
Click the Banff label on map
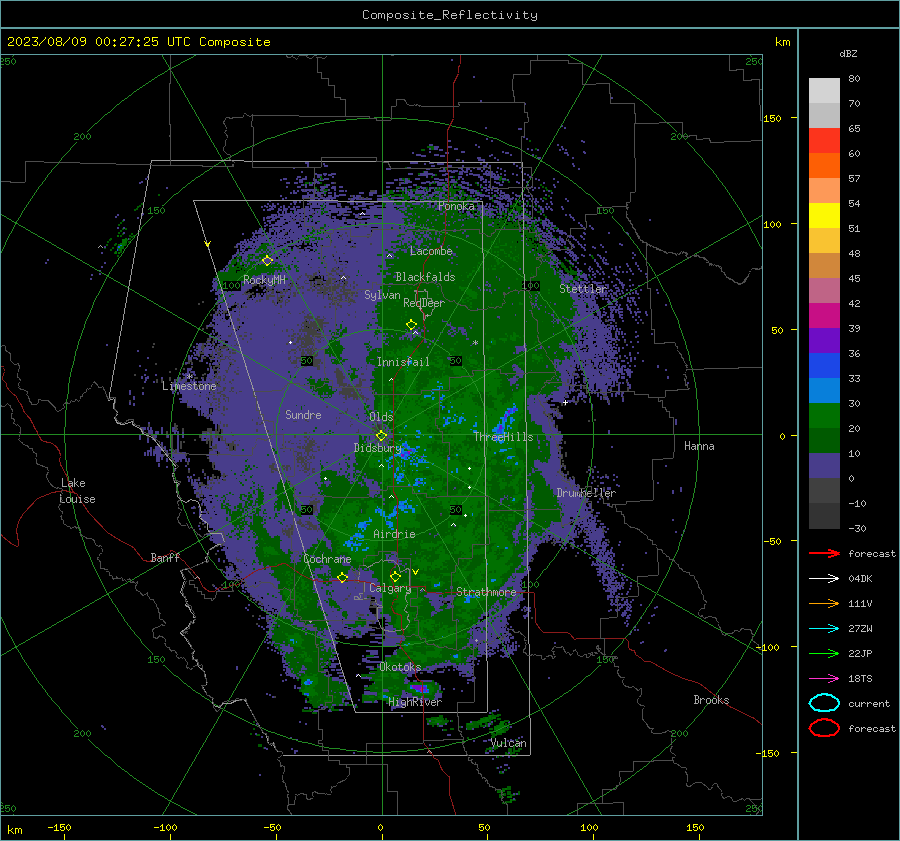pyautogui.click(x=165, y=557)
